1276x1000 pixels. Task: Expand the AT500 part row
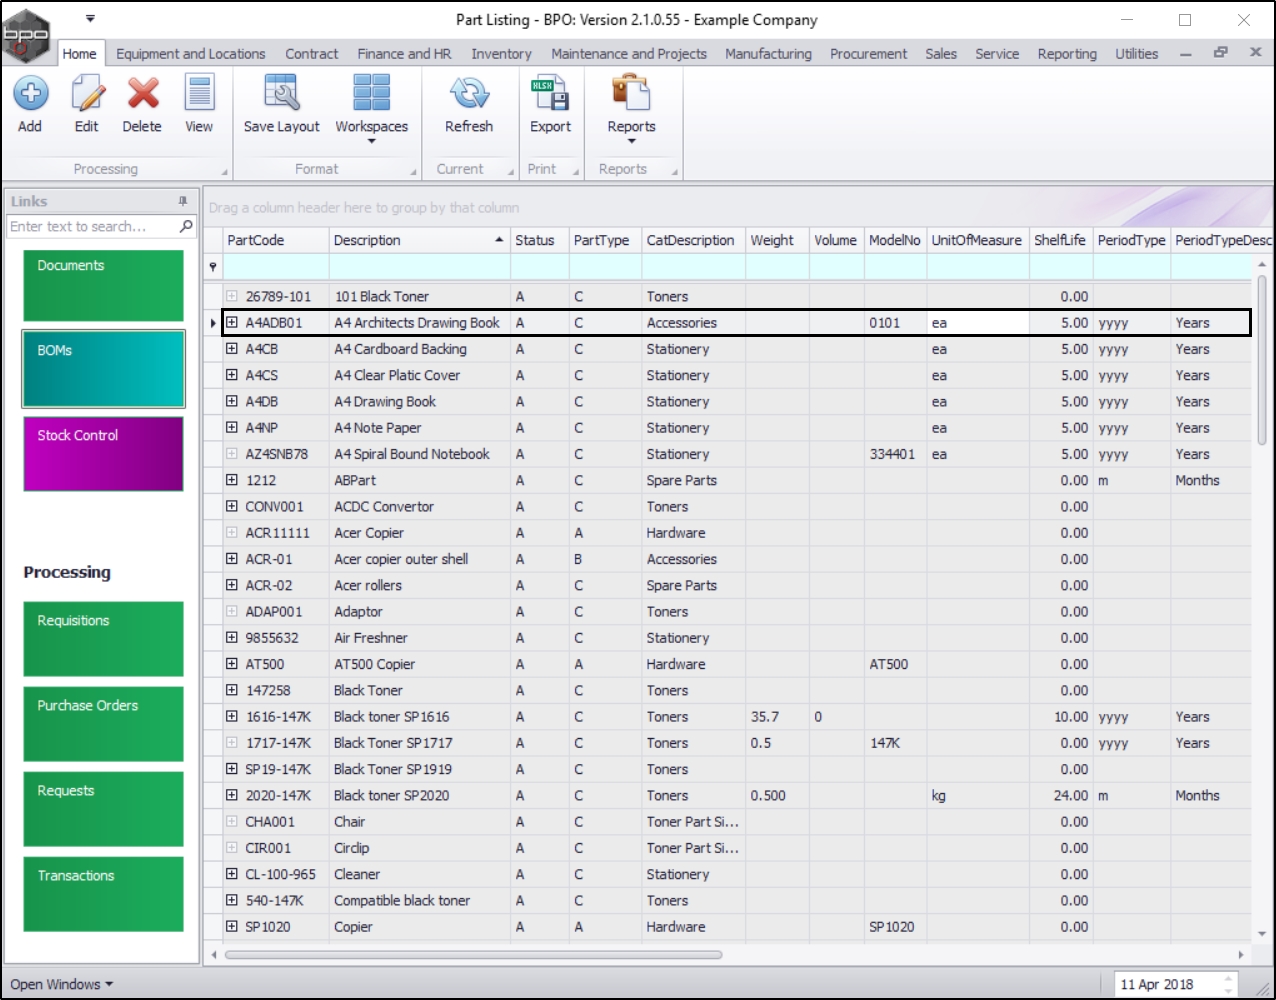(x=232, y=664)
